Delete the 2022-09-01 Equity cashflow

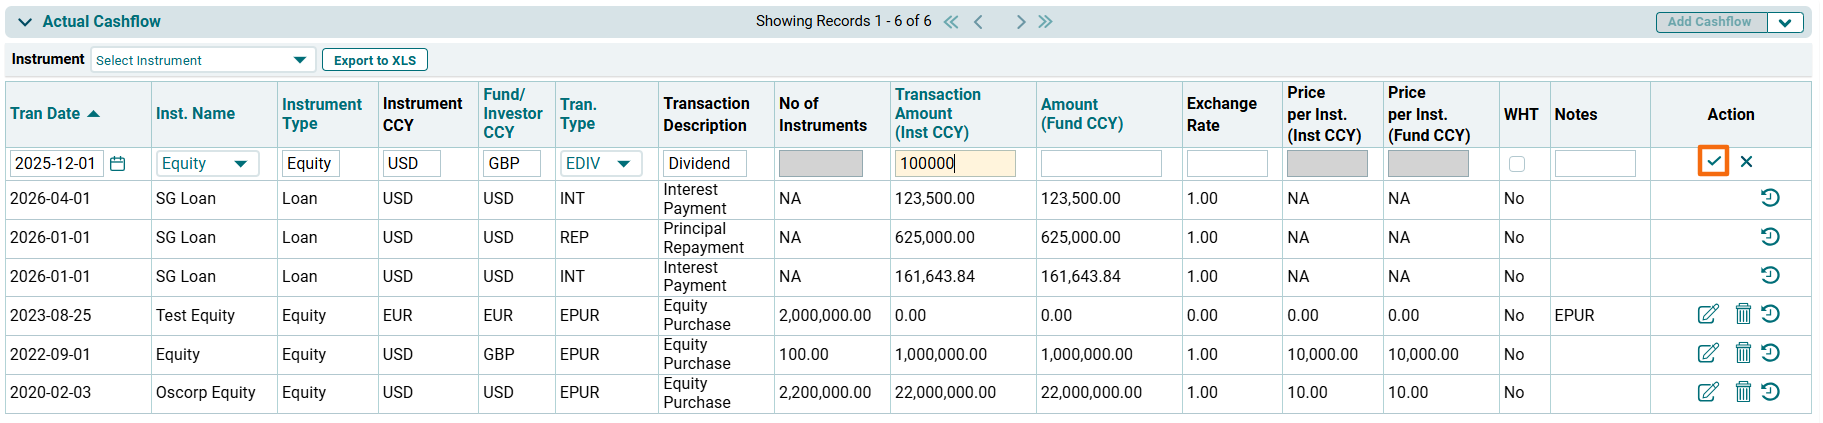pos(1743,353)
